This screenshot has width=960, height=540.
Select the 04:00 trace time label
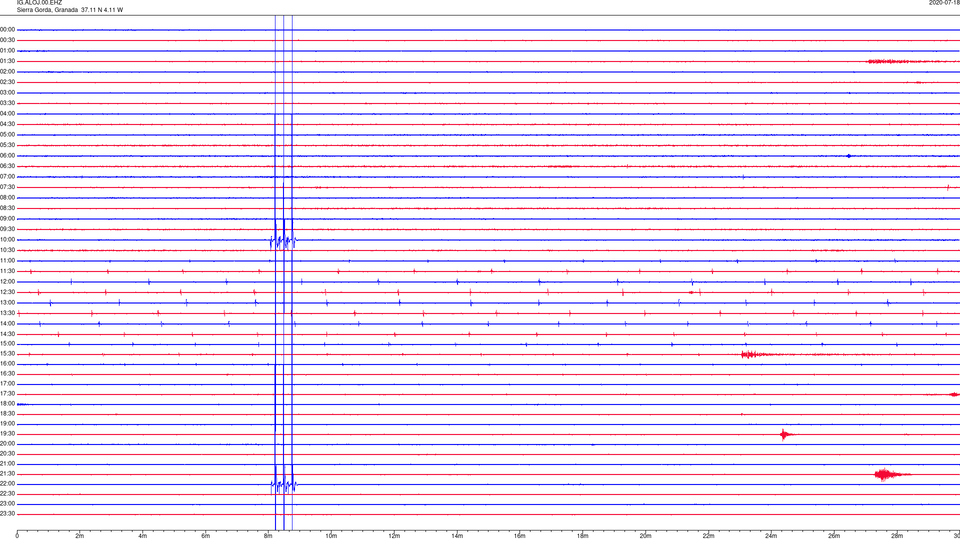(x=7, y=114)
